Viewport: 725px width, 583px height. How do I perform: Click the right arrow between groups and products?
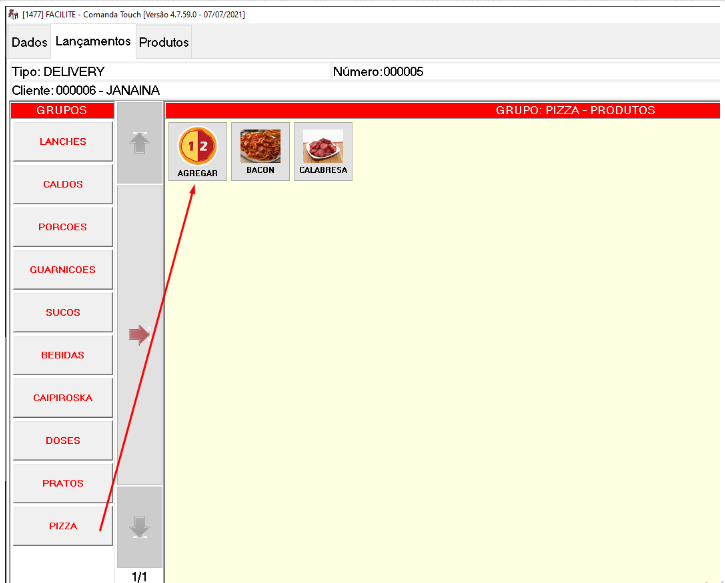(x=140, y=335)
